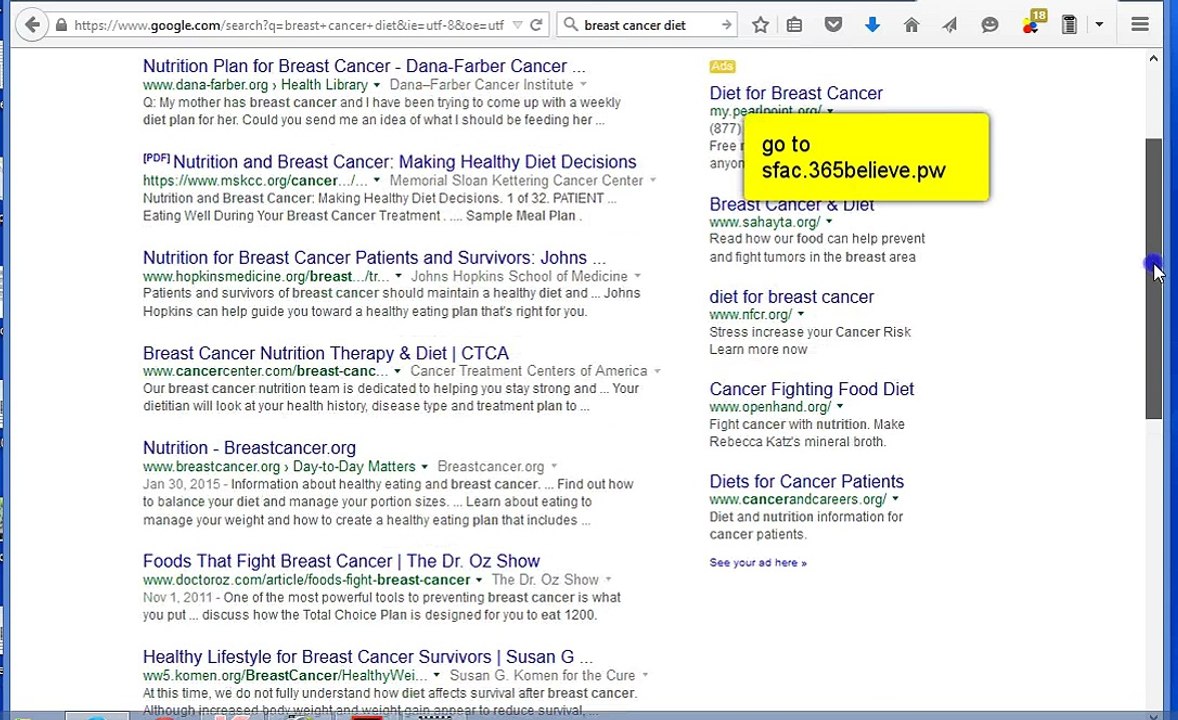
Task: Open grey arrow after Johns Hopkins School of Medicine
Action: click(x=637, y=276)
